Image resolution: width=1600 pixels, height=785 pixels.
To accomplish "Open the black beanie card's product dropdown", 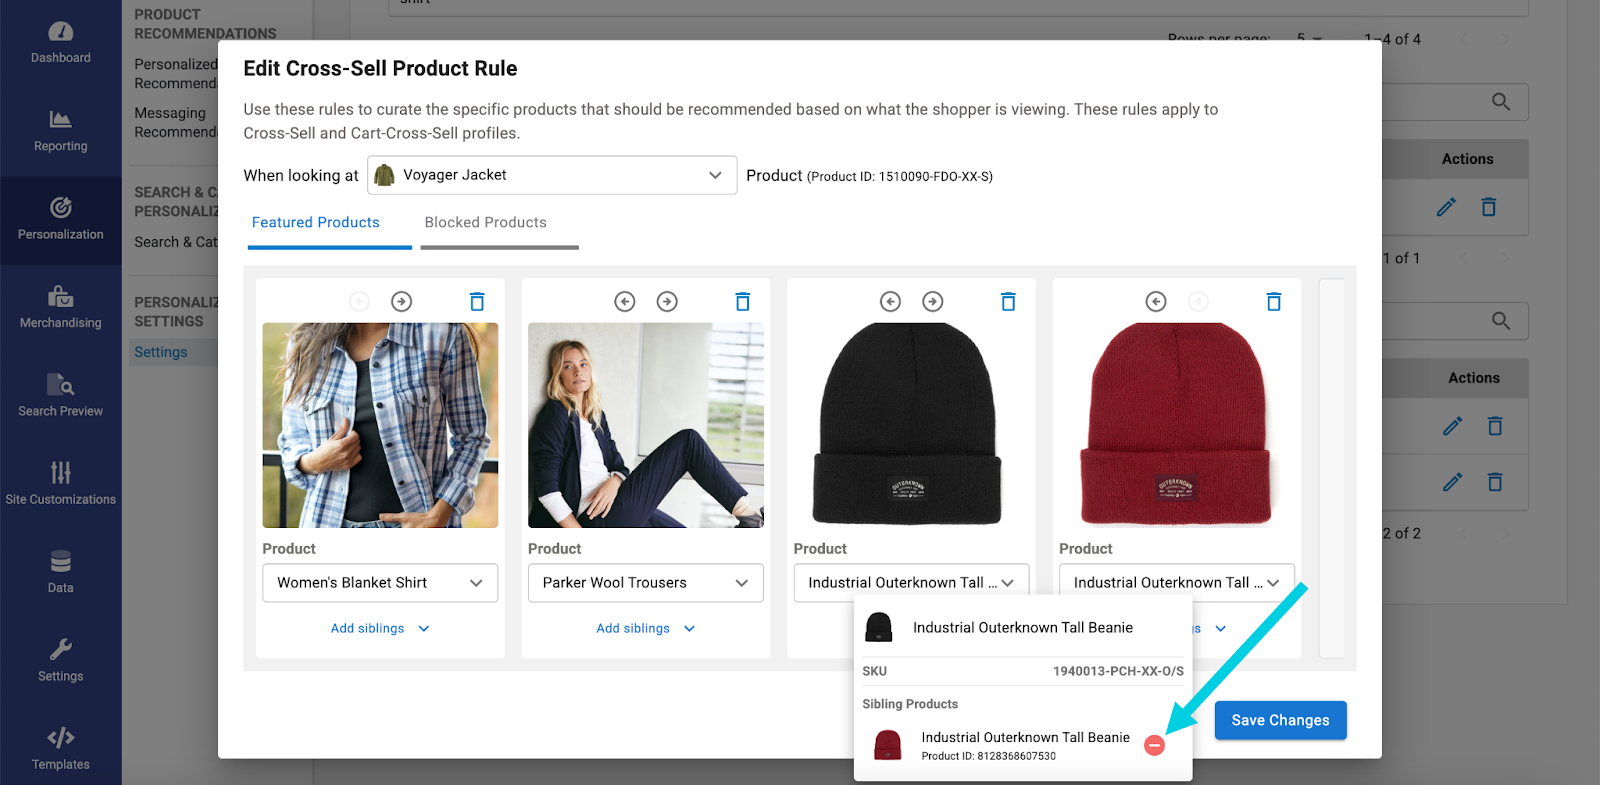I will pyautogui.click(x=911, y=583).
